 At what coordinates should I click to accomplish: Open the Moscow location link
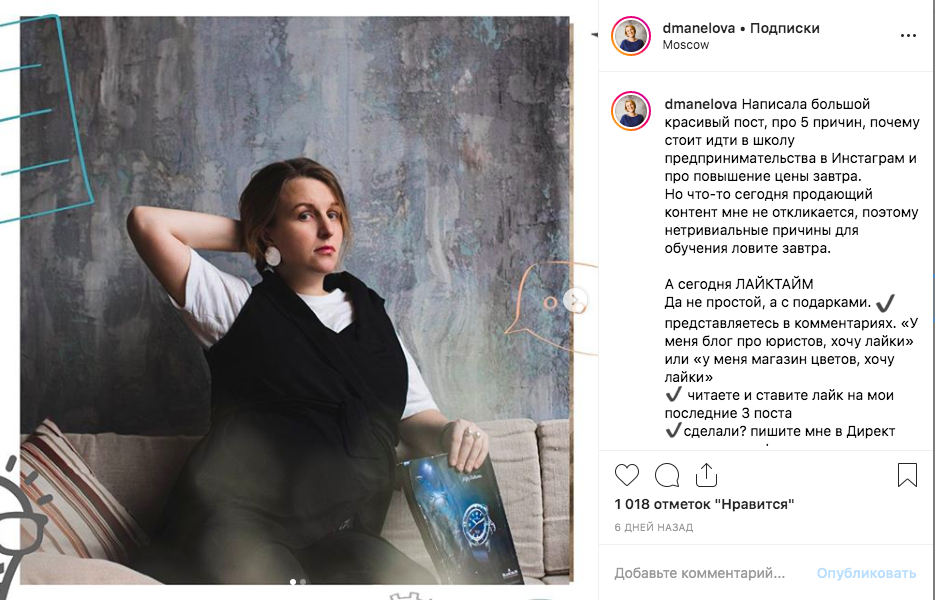[x=686, y=45]
